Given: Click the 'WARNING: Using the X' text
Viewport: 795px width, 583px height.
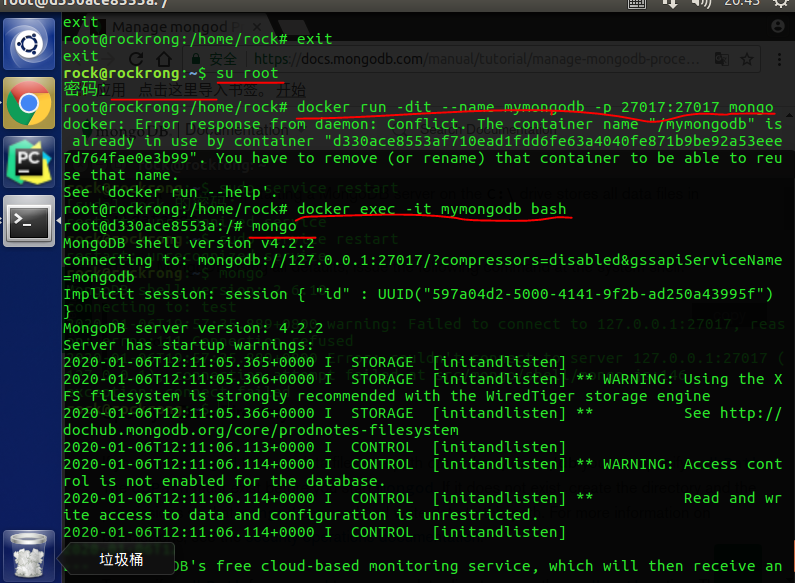Looking at the screenshot, I should tap(692, 379).
